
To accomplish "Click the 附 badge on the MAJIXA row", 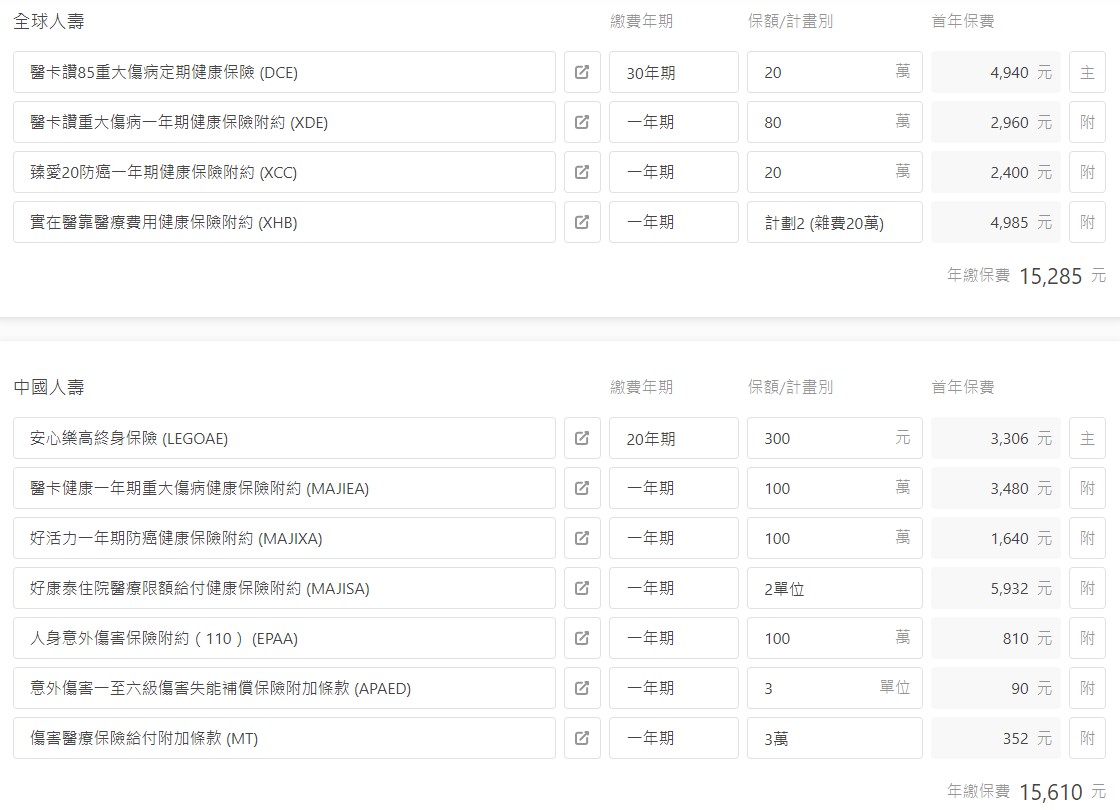I will pyautogui.click(x=1087, y=538).
